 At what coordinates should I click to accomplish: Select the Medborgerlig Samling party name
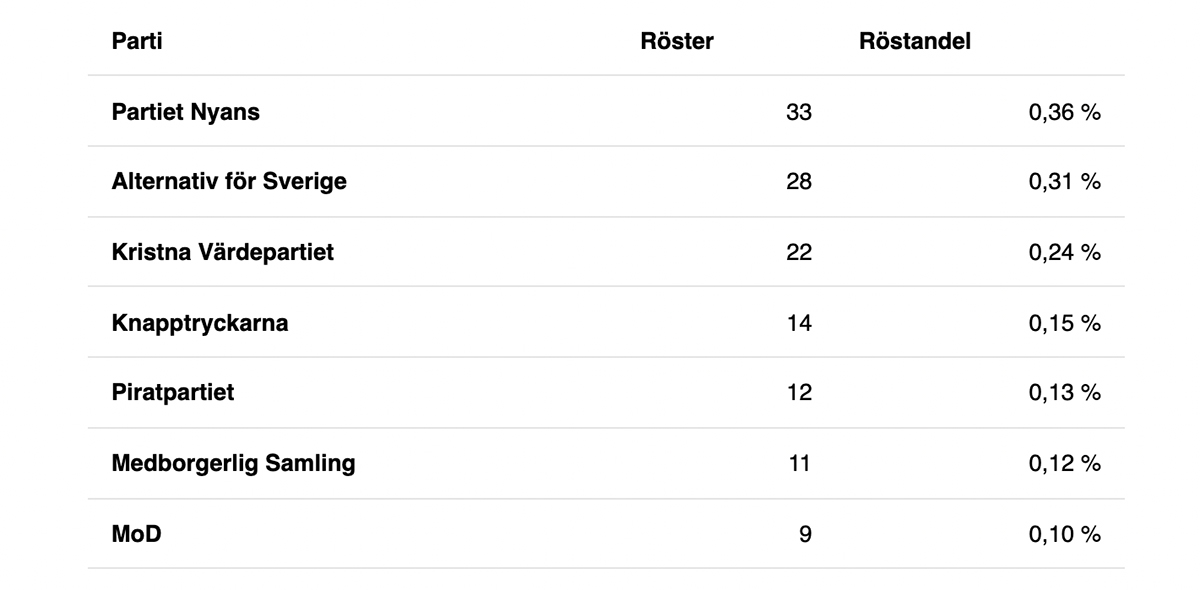pyautogui.click(x=233, y=464)
